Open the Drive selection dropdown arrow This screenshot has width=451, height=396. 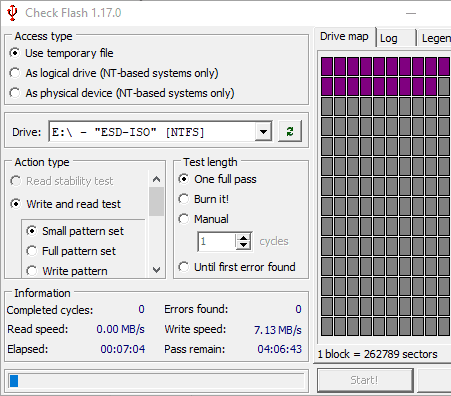coord(263,132)
